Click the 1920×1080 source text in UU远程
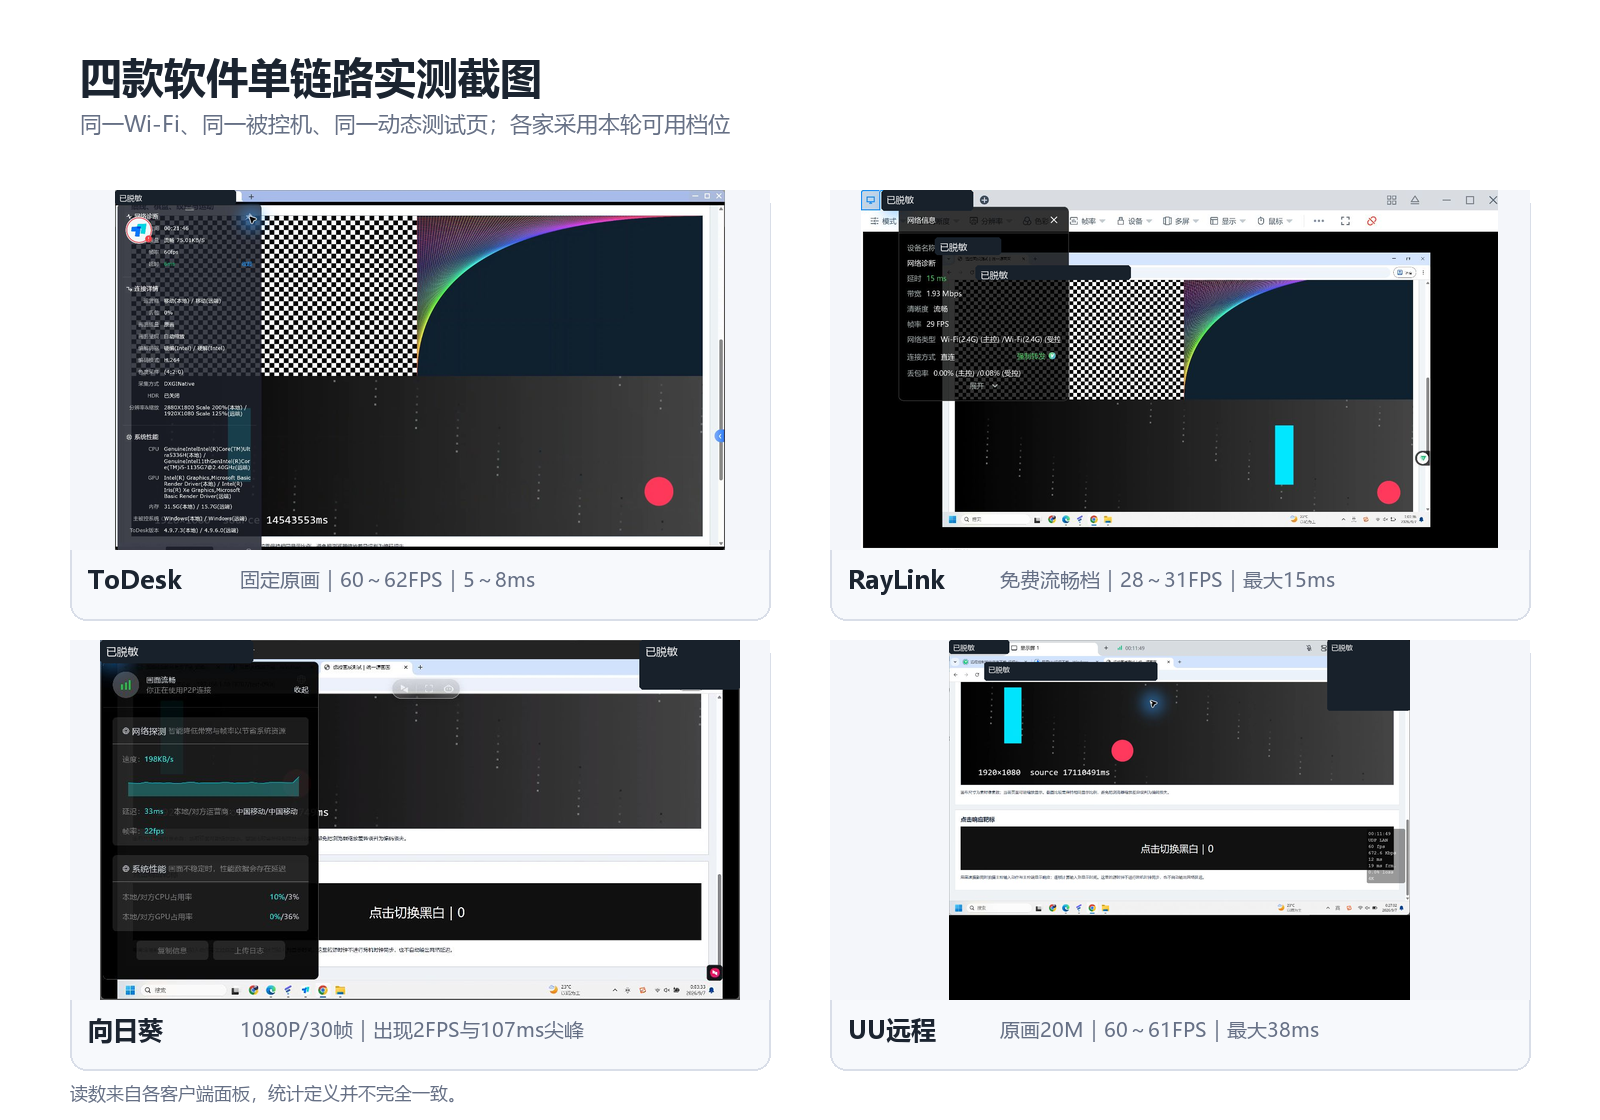This screenshot has width=1600, height=1120. [x=1044, y=772]
